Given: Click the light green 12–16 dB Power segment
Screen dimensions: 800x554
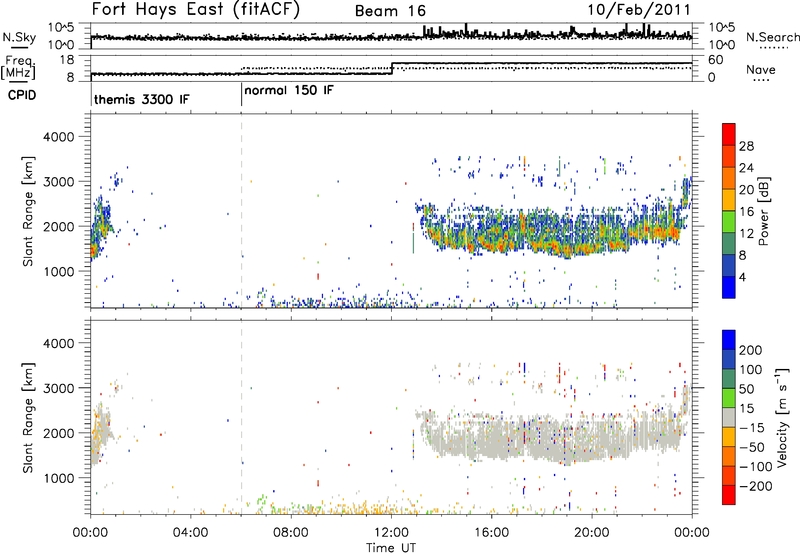Looking at the screenshot, I should tap(729, 222).
